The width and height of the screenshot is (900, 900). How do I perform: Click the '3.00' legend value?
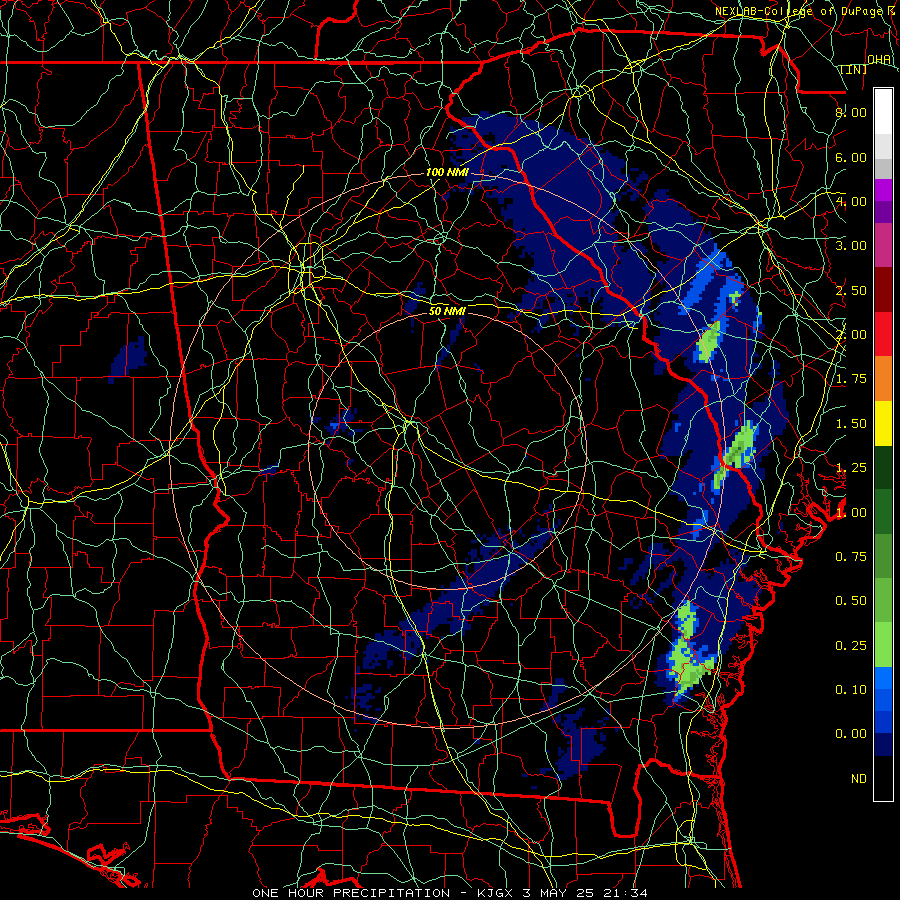click(x=851, y=246)
